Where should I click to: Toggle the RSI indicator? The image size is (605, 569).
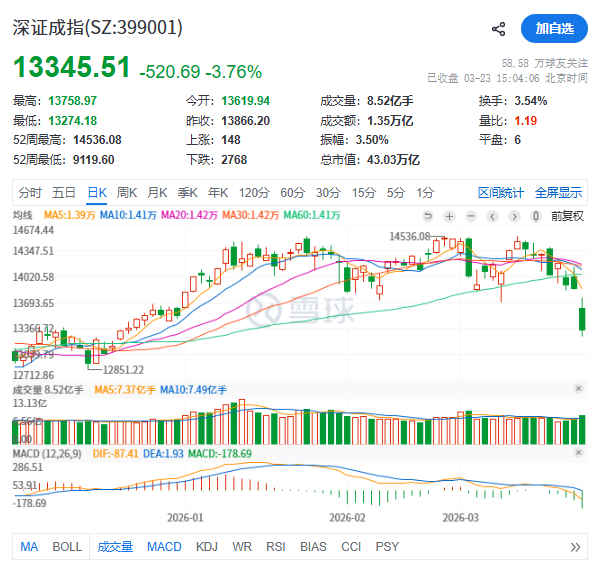click(x=275, y=547)
